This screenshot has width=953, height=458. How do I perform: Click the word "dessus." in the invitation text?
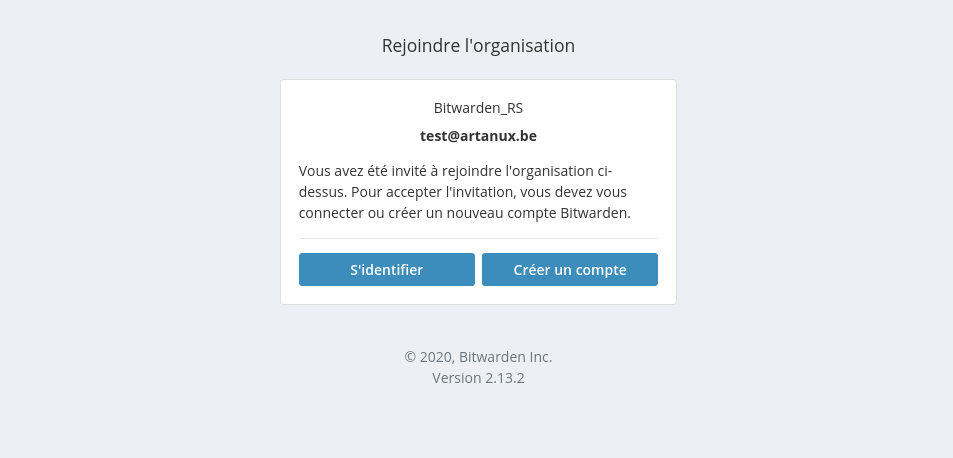(x=322, y=191)
